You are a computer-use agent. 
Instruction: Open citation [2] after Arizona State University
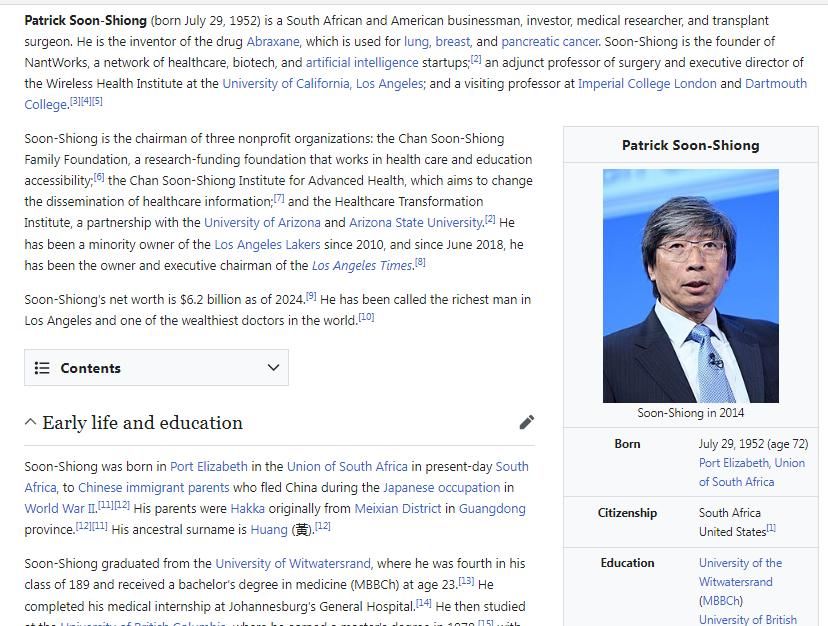(x=490, y=219)
